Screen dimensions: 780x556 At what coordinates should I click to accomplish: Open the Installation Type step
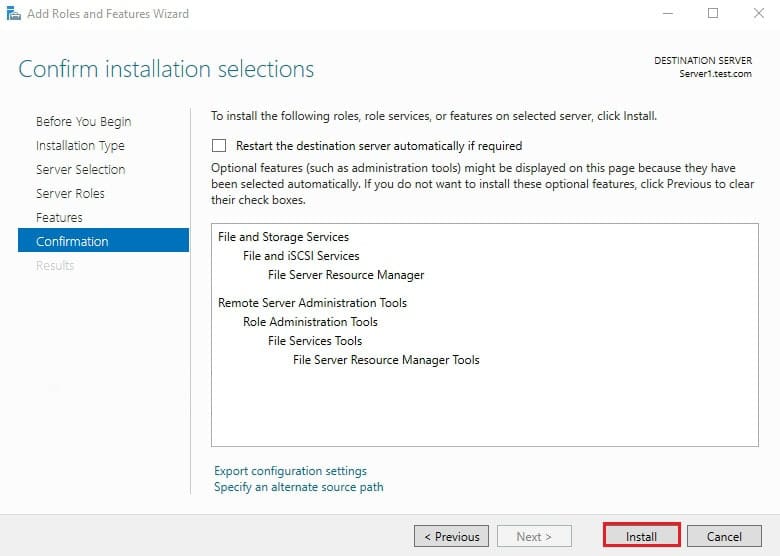pyautogui.click(x=80, y=146)
